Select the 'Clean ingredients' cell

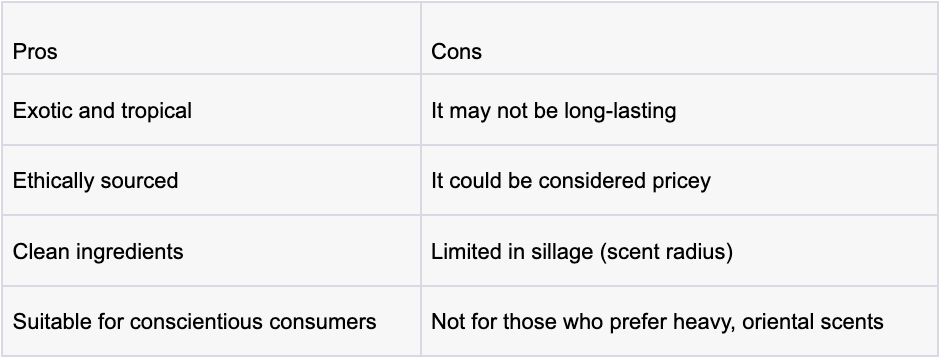[211, 251]
